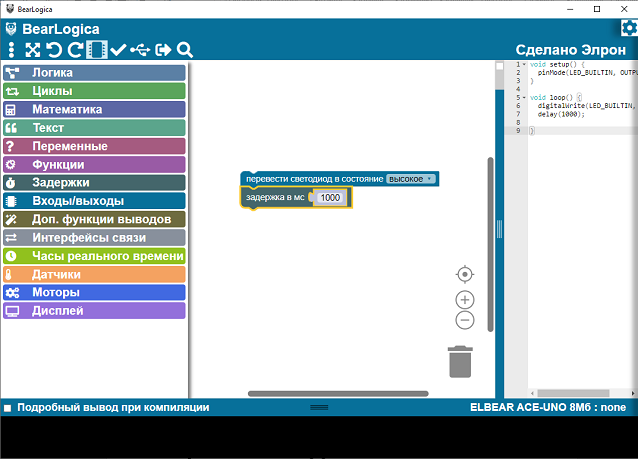Click the delay value field showing 1000

[x=330, y=198]
